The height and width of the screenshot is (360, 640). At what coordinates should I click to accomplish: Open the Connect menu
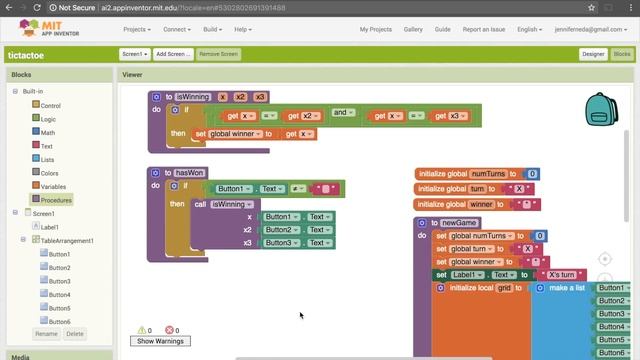pyautogui.click(x=177, y=29)
